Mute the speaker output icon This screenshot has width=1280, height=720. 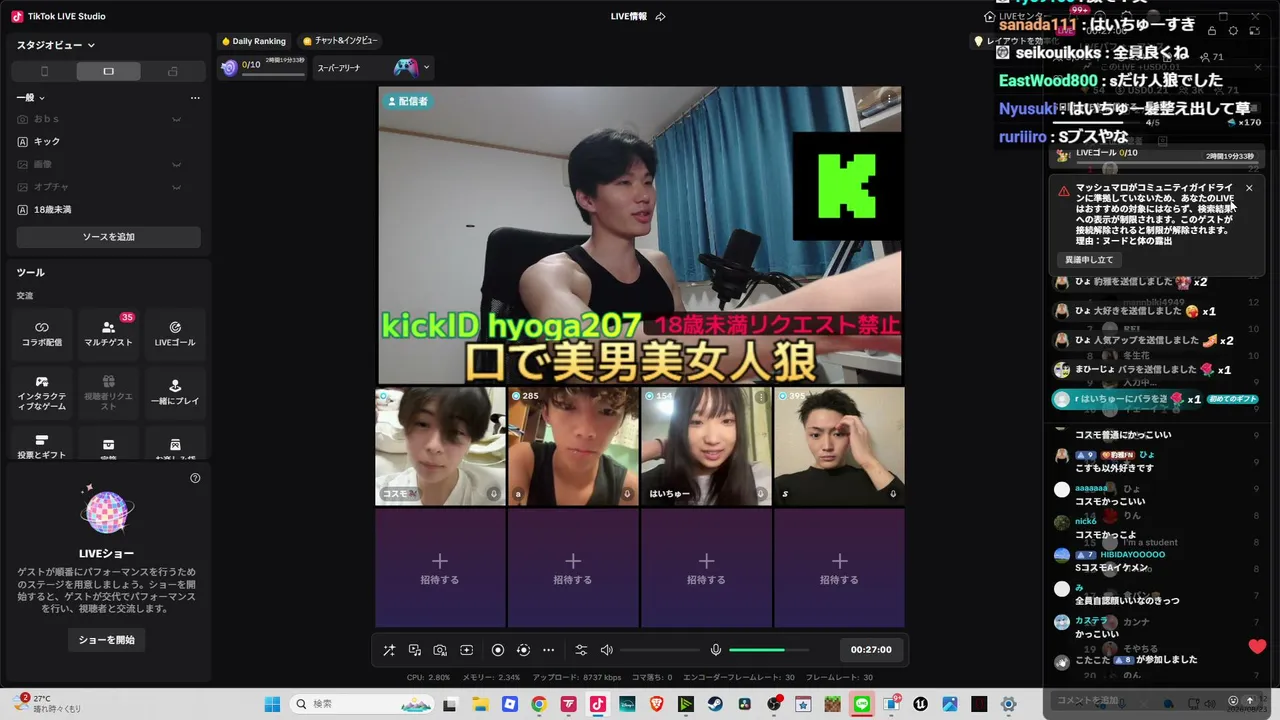606,650
